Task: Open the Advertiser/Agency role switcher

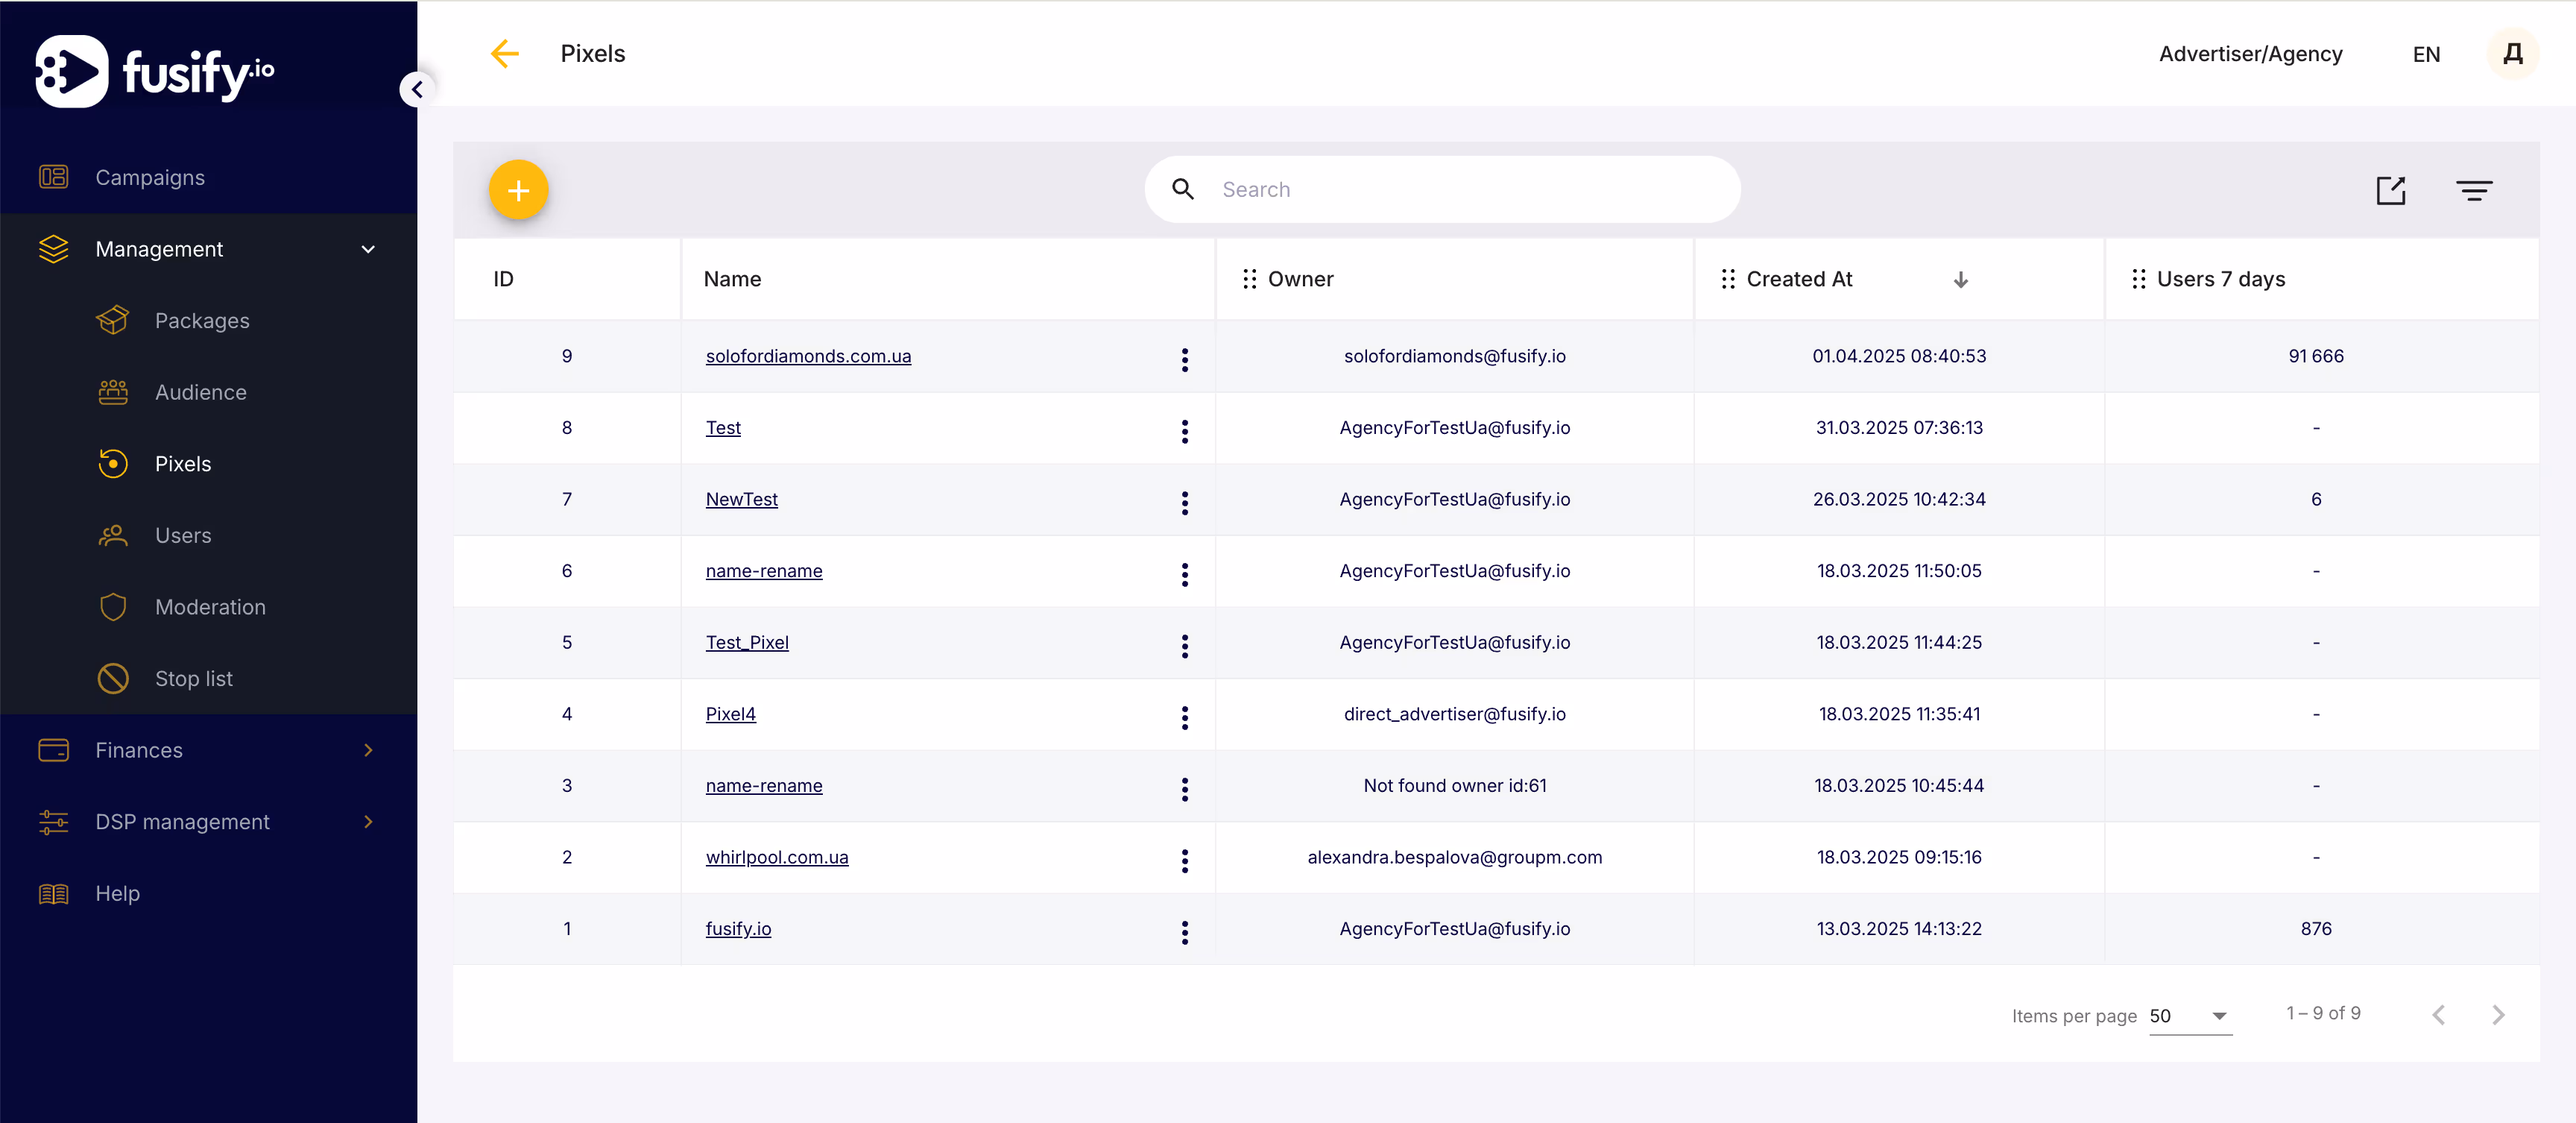Action: coord(2250,54)
